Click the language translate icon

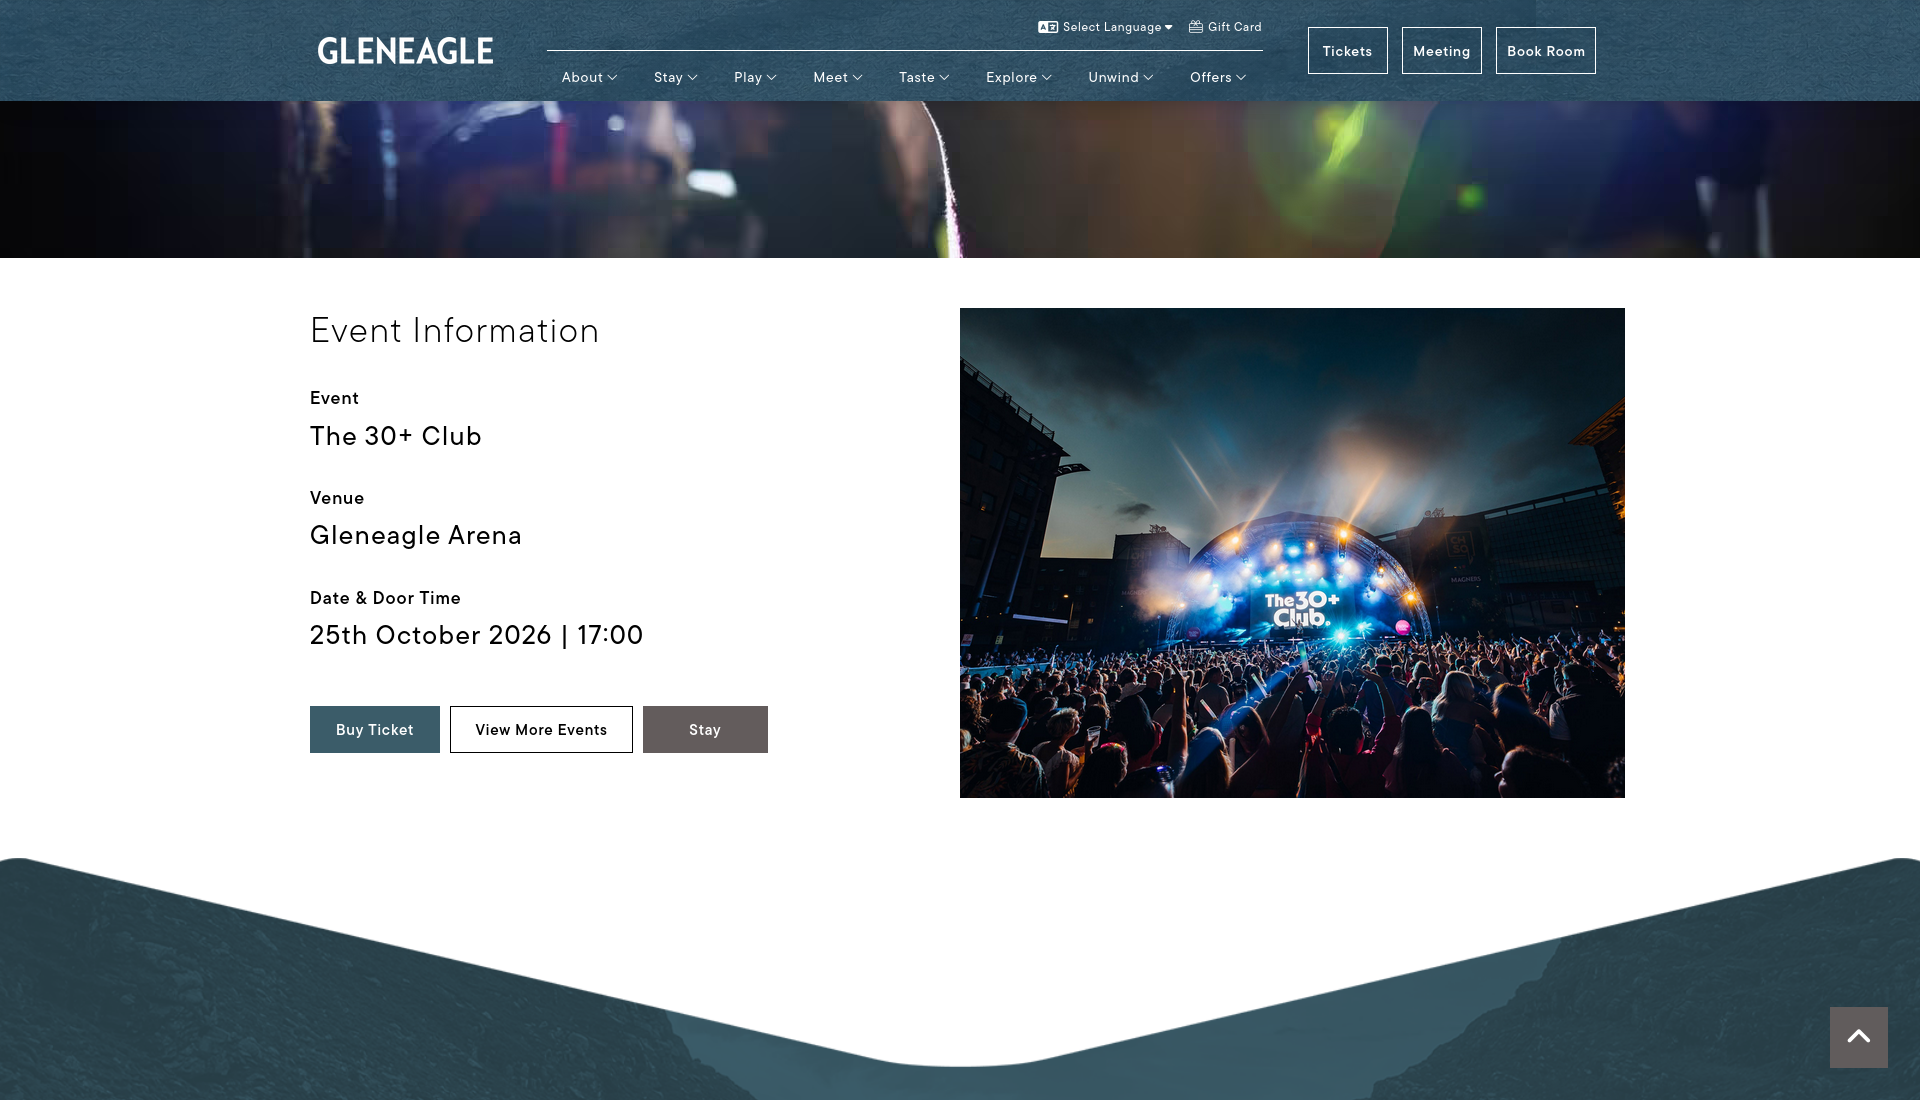[1047, 27]
